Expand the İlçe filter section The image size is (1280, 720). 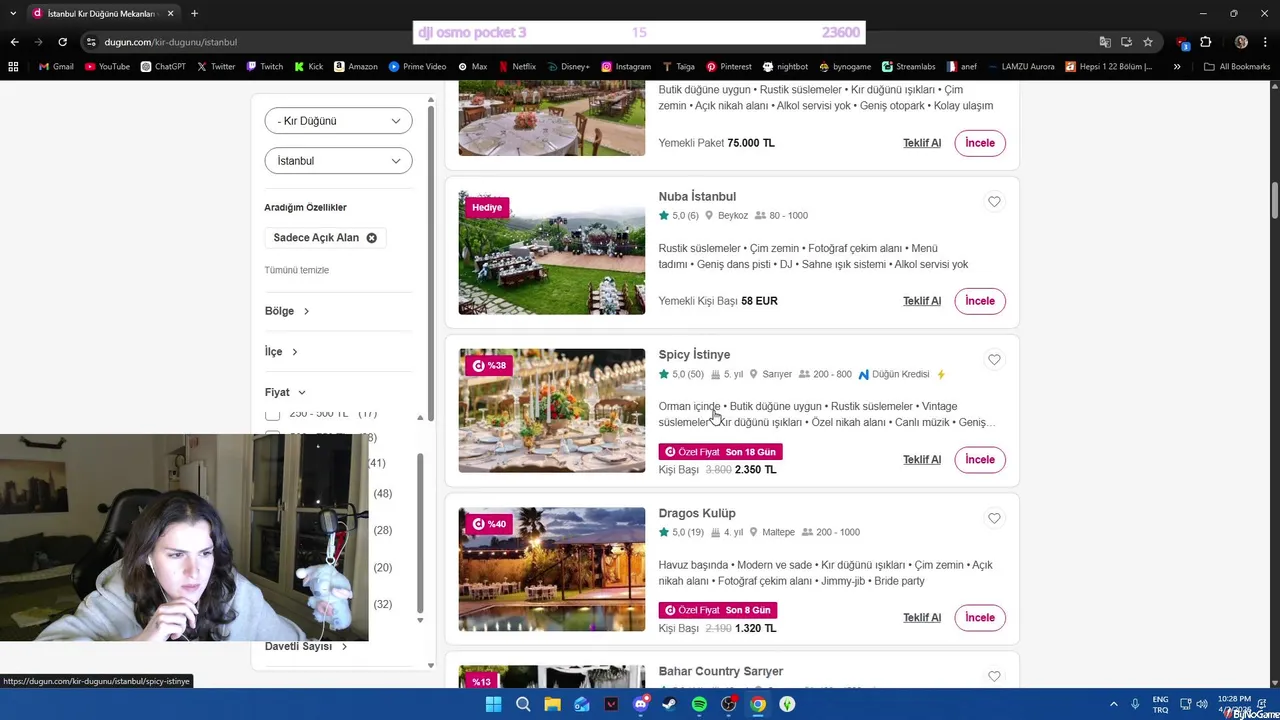click(281, 352)
